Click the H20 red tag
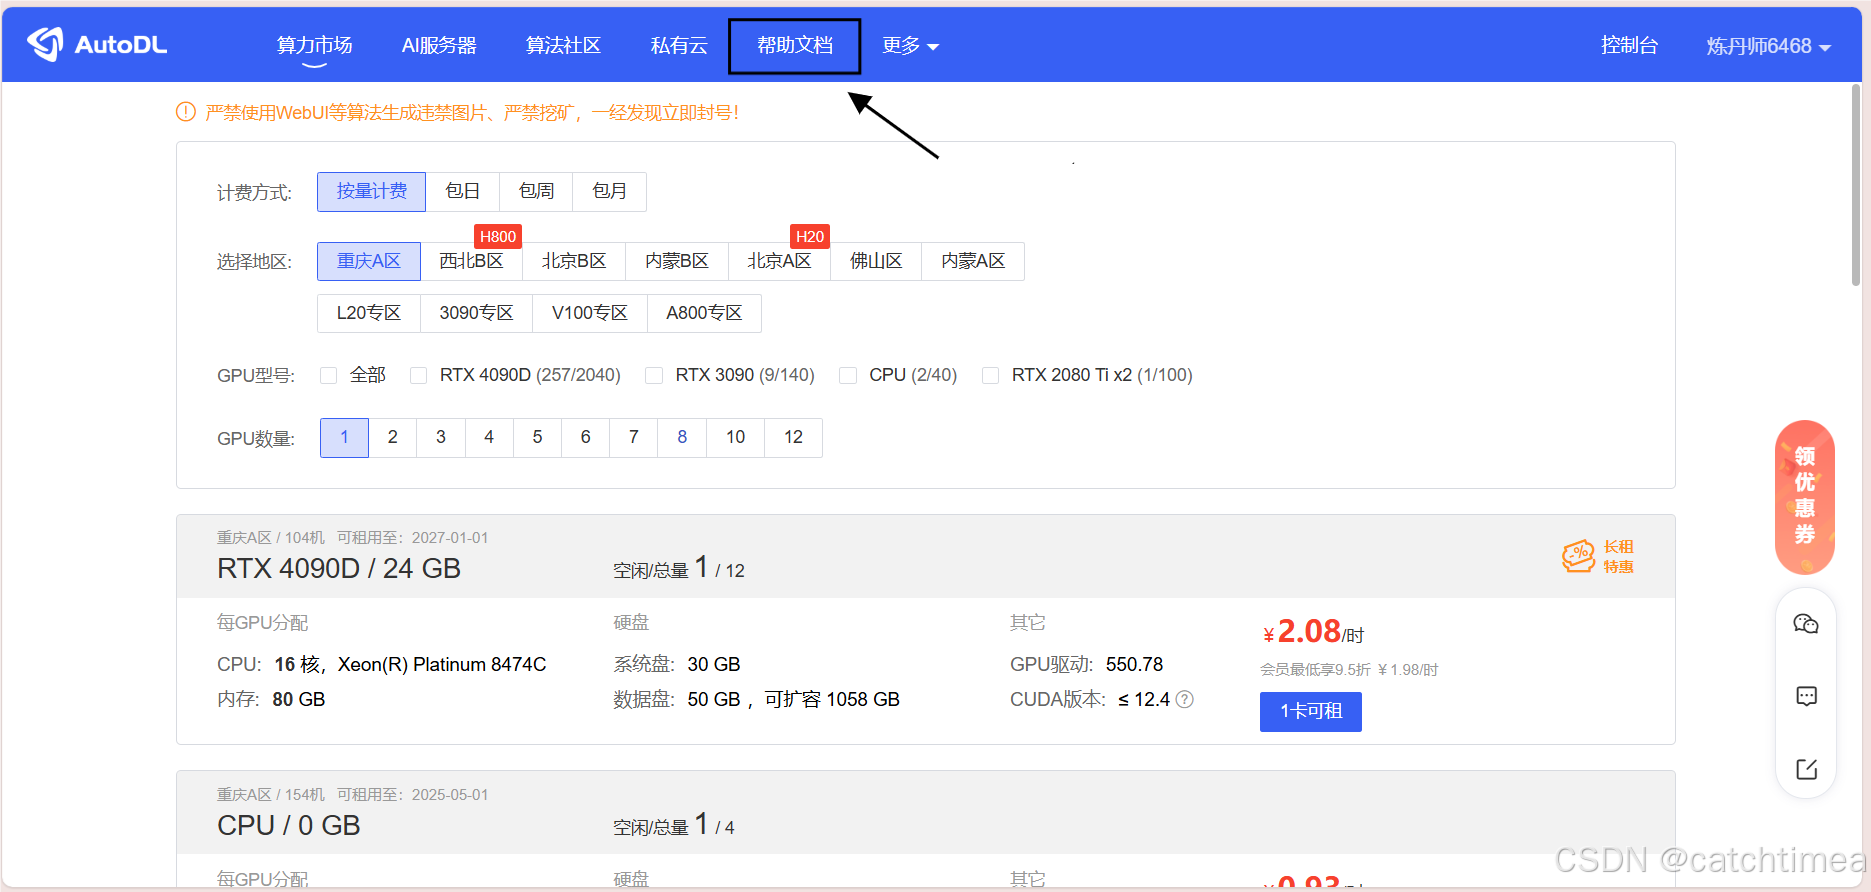Screen dimensions: 1871x892 (810, 237)
